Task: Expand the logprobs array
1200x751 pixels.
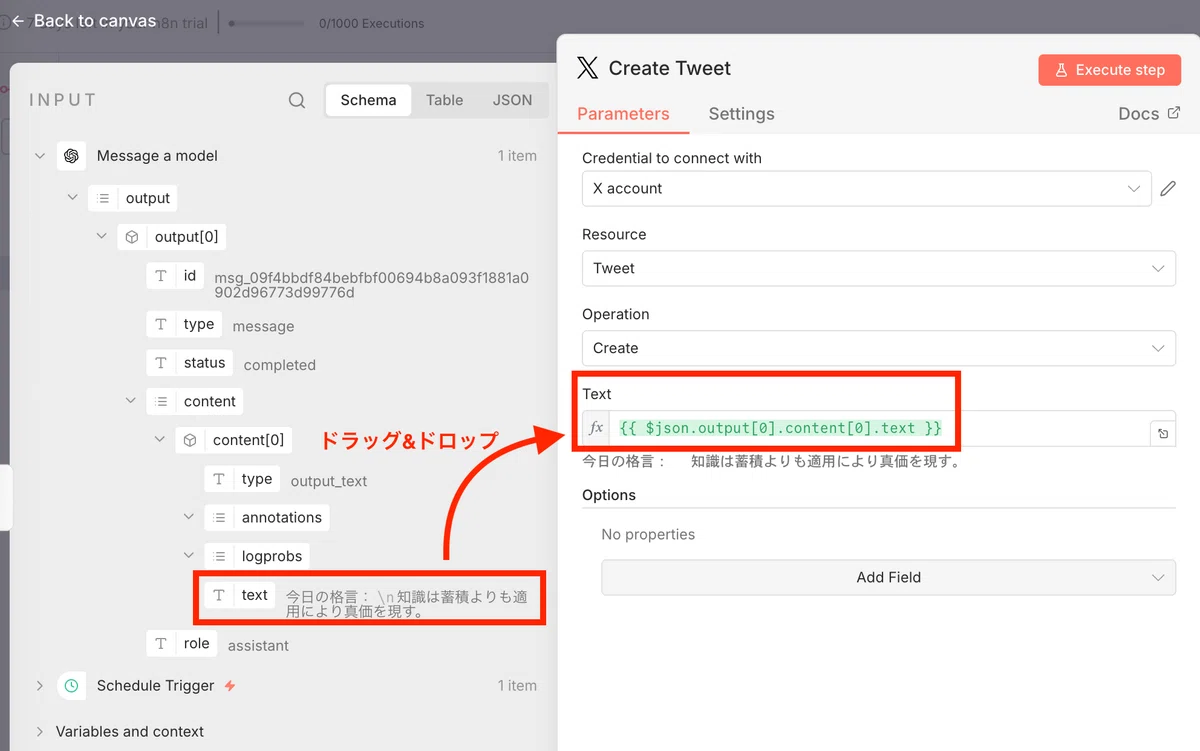Action: [188, 556]
